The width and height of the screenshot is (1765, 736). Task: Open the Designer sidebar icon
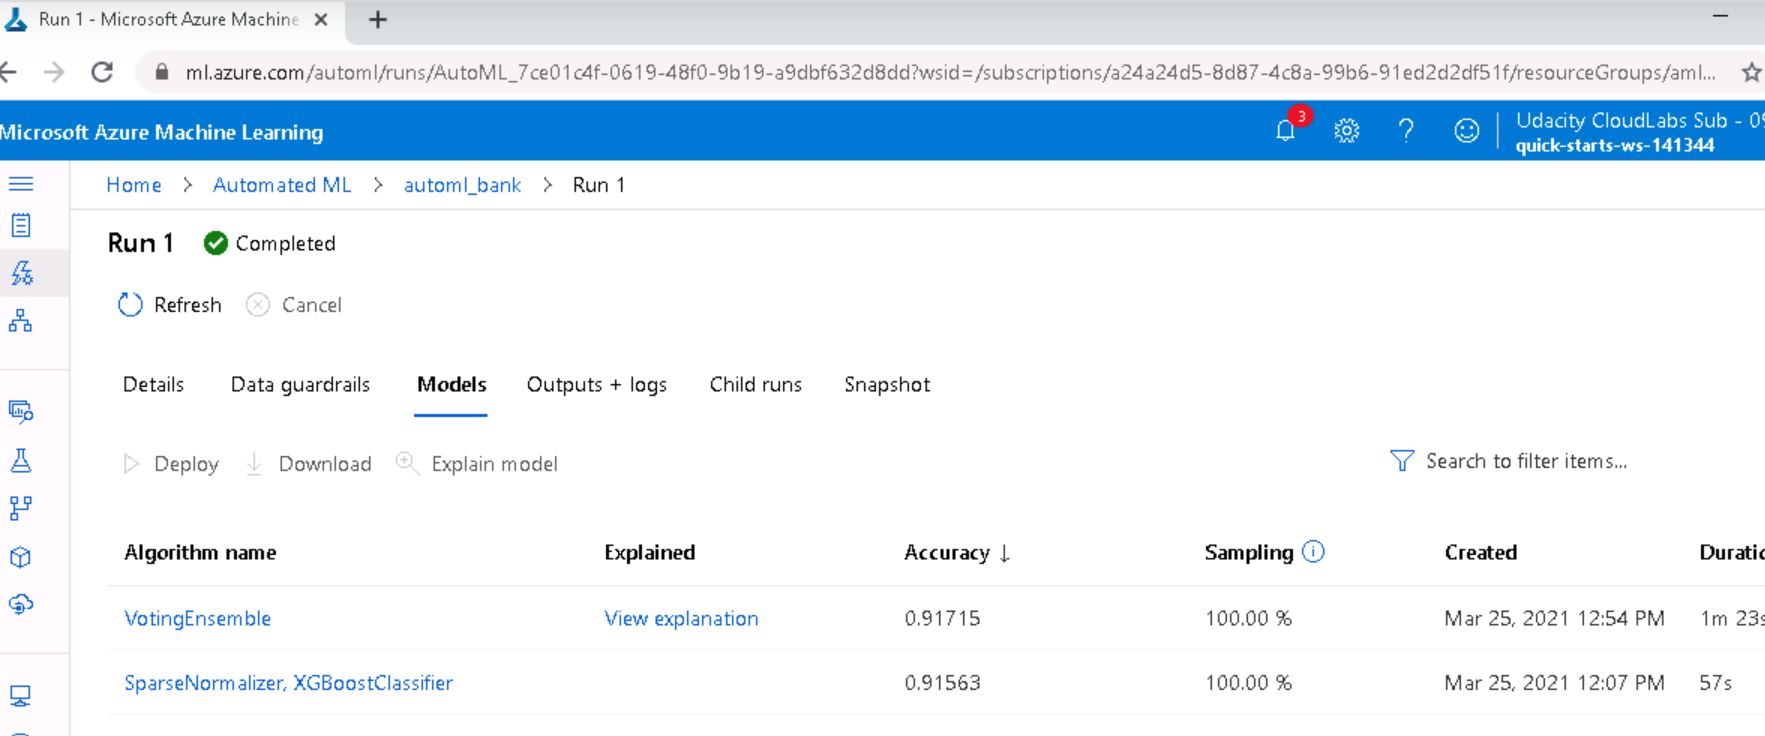point(21,321)
